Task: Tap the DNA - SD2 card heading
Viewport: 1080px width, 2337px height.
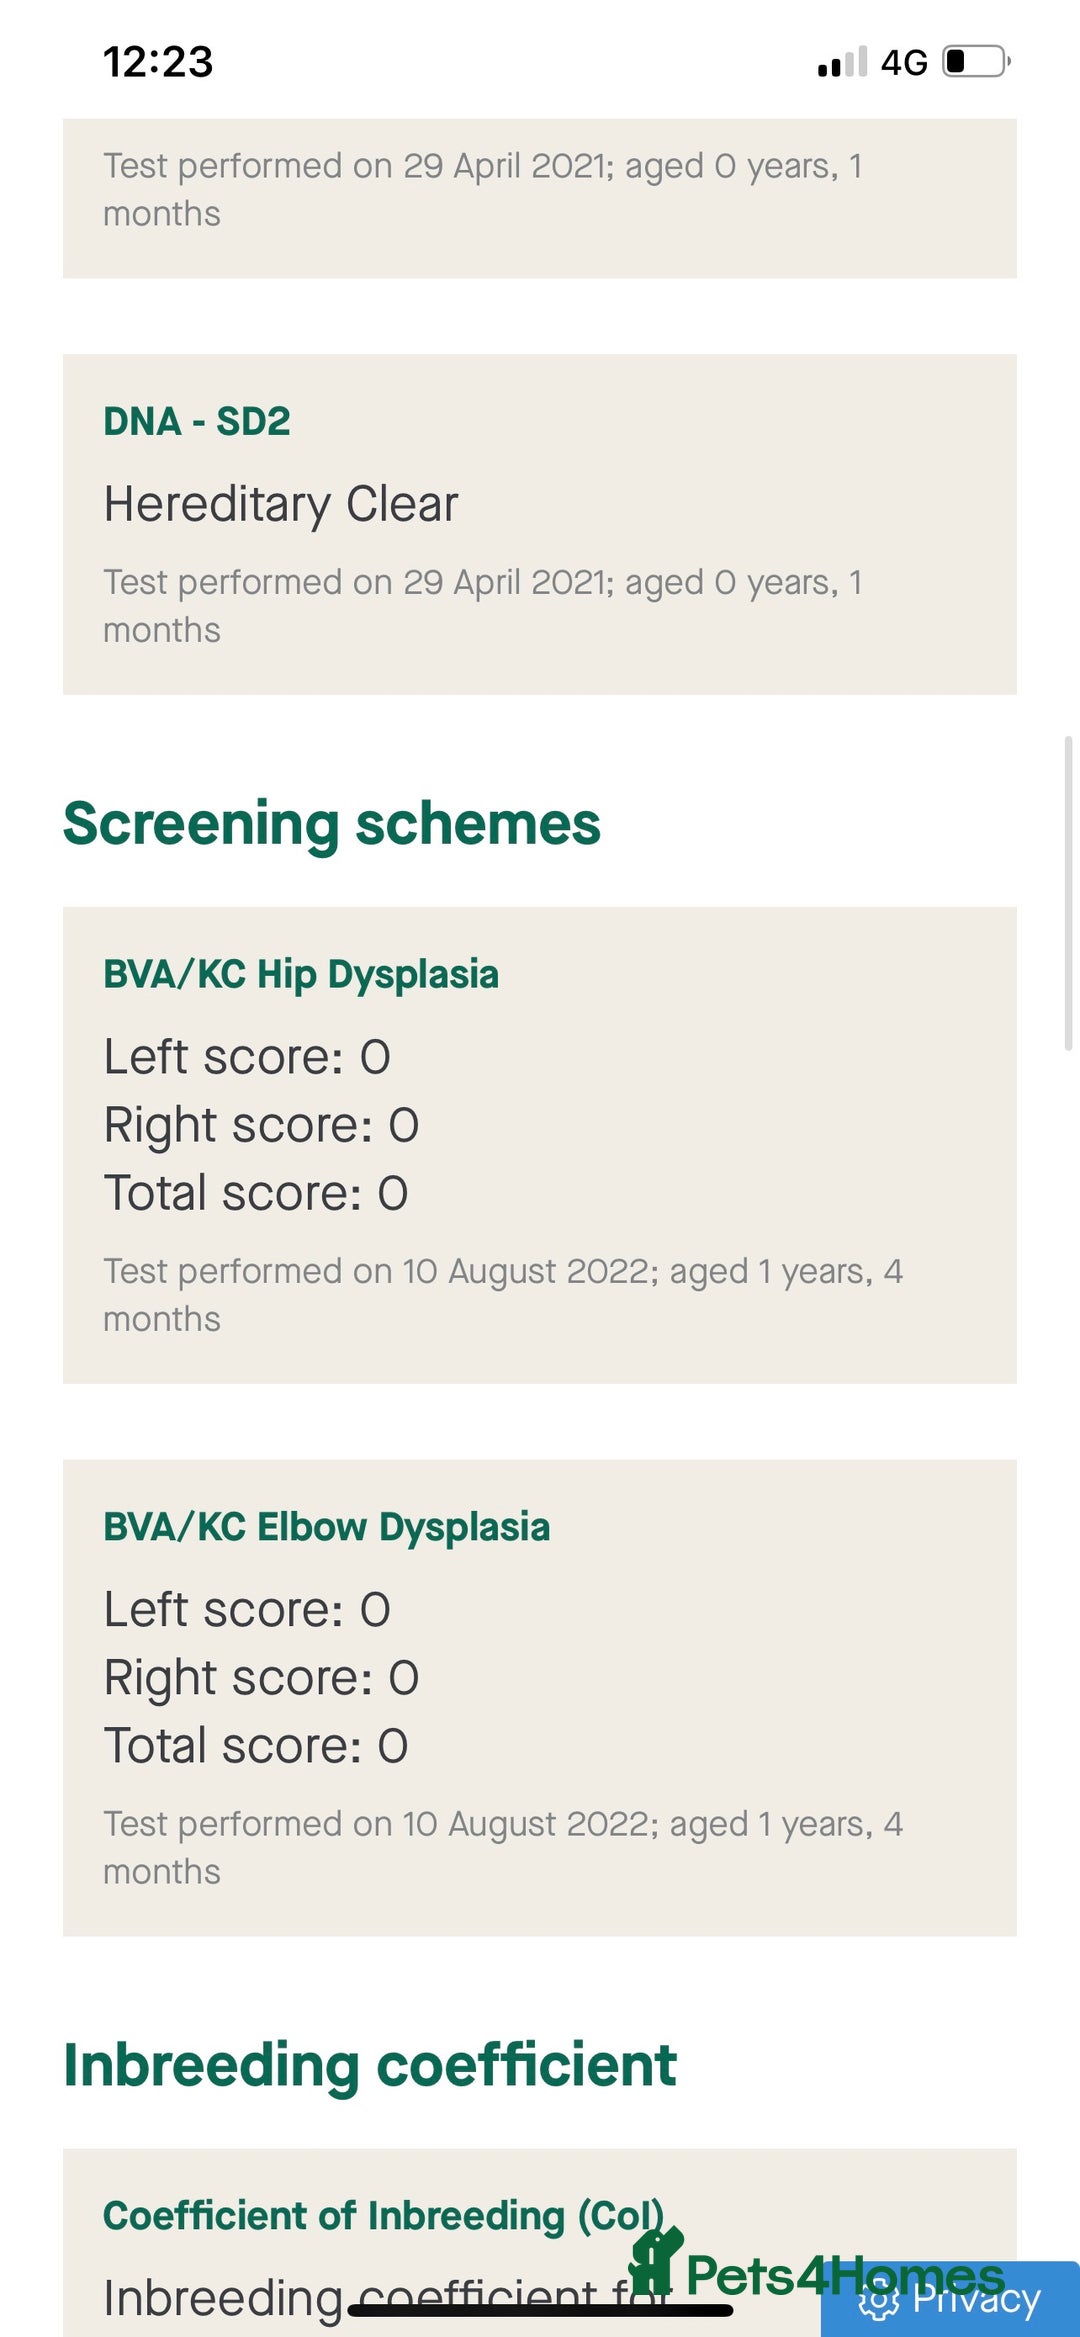Action: 197,422
